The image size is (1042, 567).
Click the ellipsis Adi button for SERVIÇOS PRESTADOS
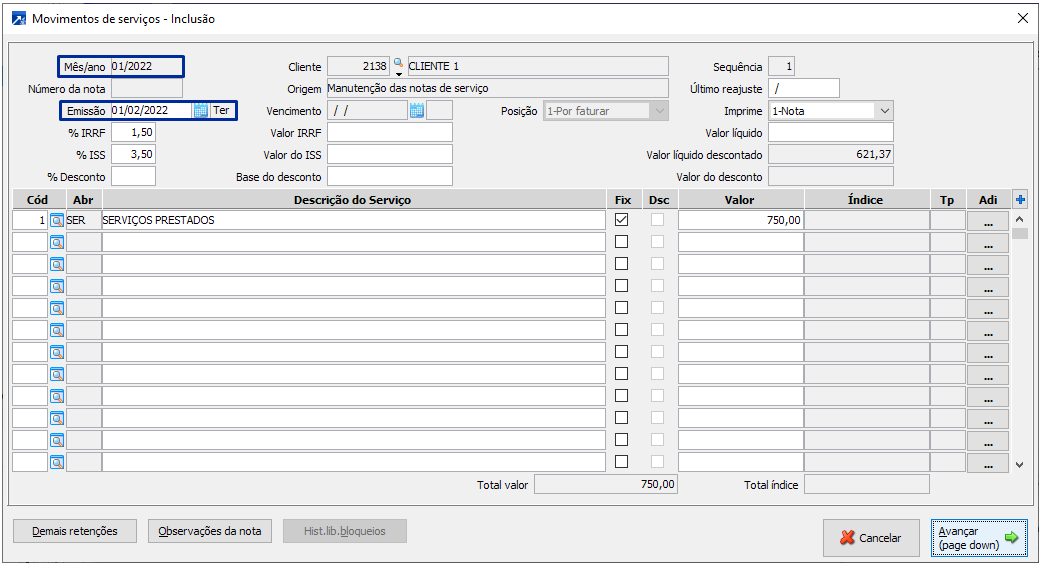pos(988,221)
